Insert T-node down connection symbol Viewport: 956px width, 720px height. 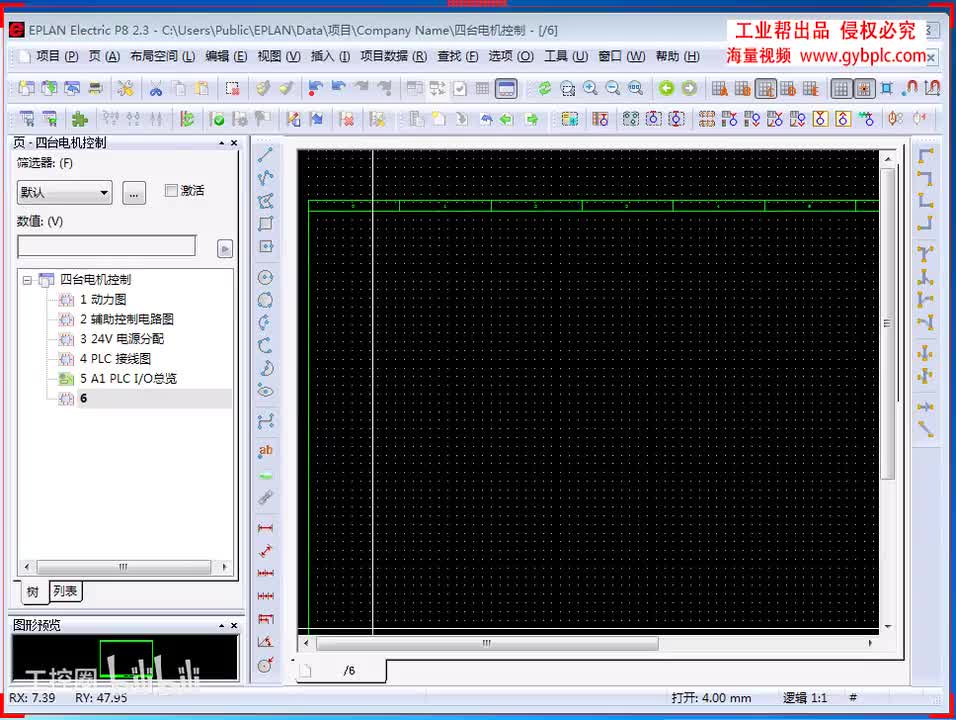click(926, 254)
